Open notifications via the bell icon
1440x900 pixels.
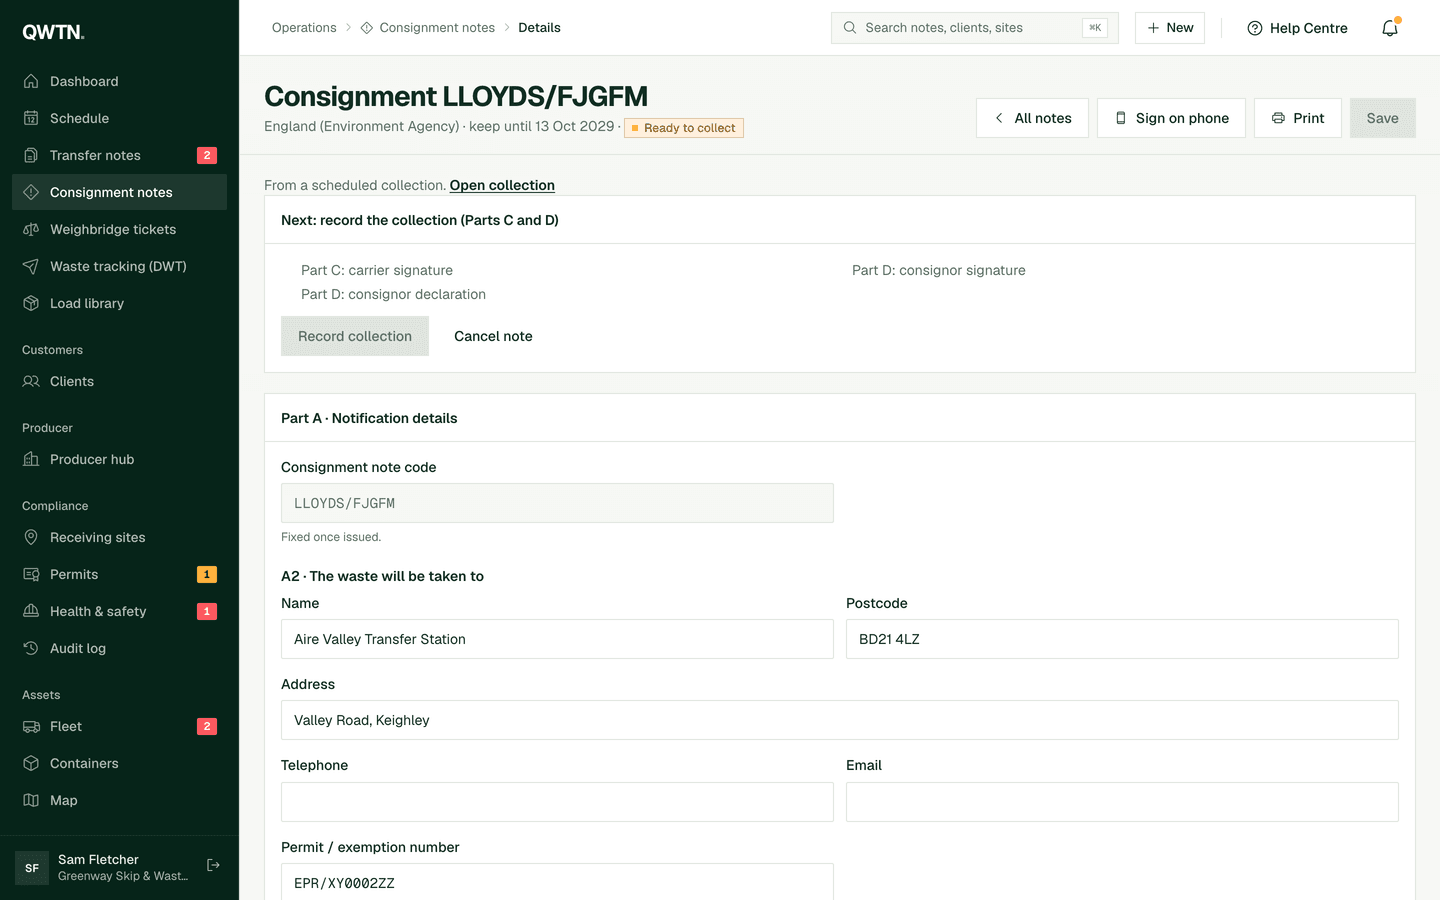pos(1390,28)
